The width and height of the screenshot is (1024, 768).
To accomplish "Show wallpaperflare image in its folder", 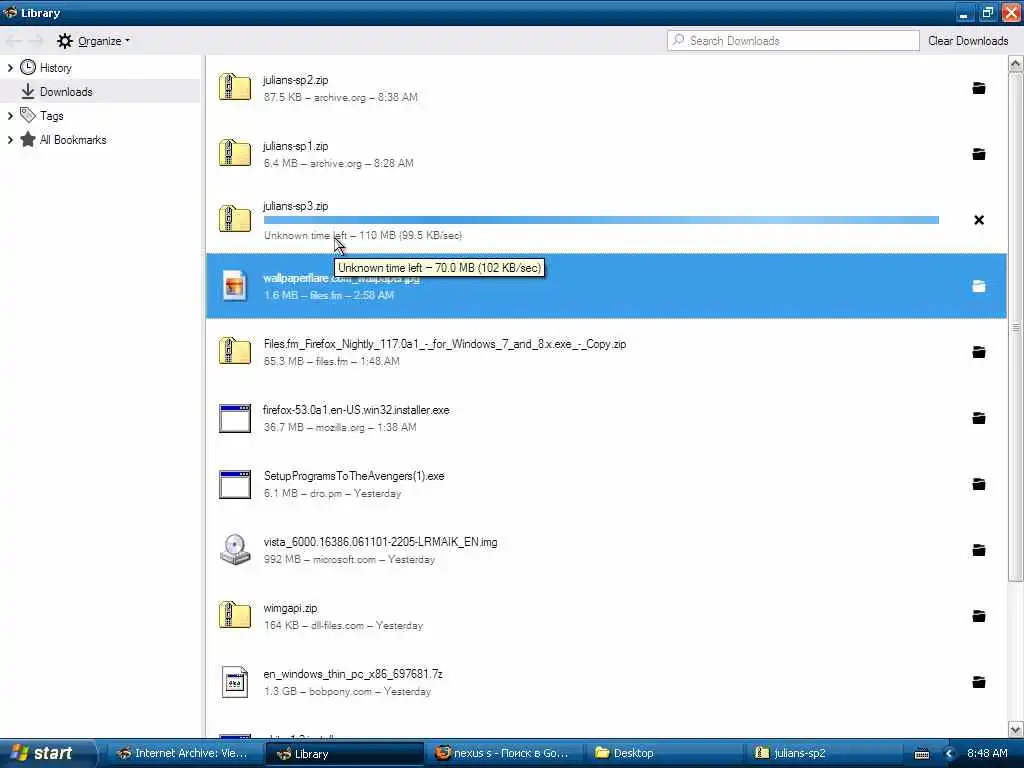I will click(x=978, y=286).
